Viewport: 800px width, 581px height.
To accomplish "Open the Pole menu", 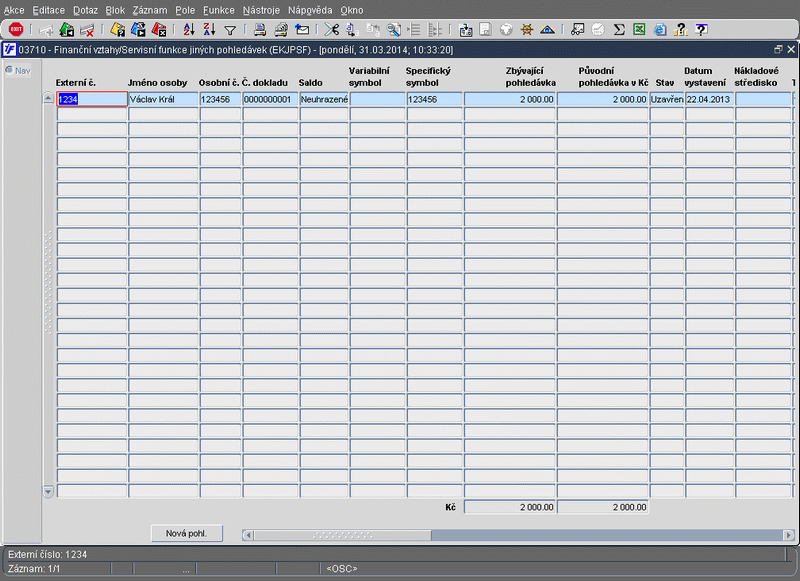I will 185,10.
